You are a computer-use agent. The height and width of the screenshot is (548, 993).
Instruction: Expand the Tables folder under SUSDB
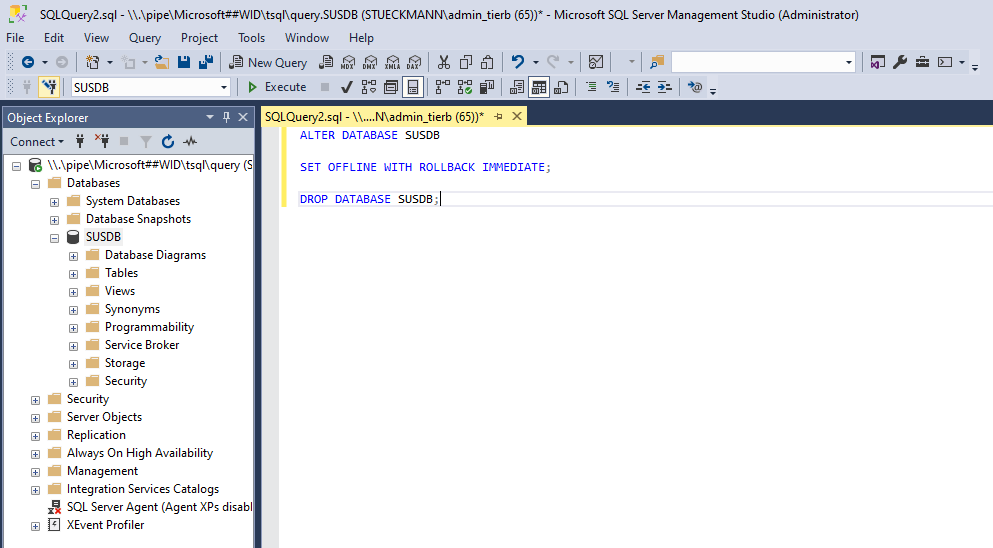(x=73, y=274)
